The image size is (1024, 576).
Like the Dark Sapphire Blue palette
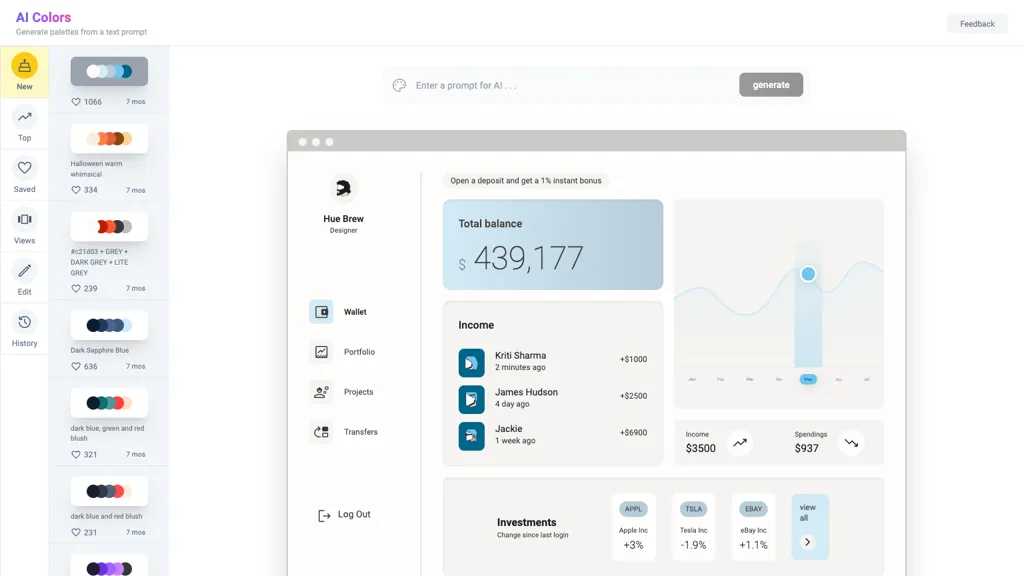(x=76, y=367)
